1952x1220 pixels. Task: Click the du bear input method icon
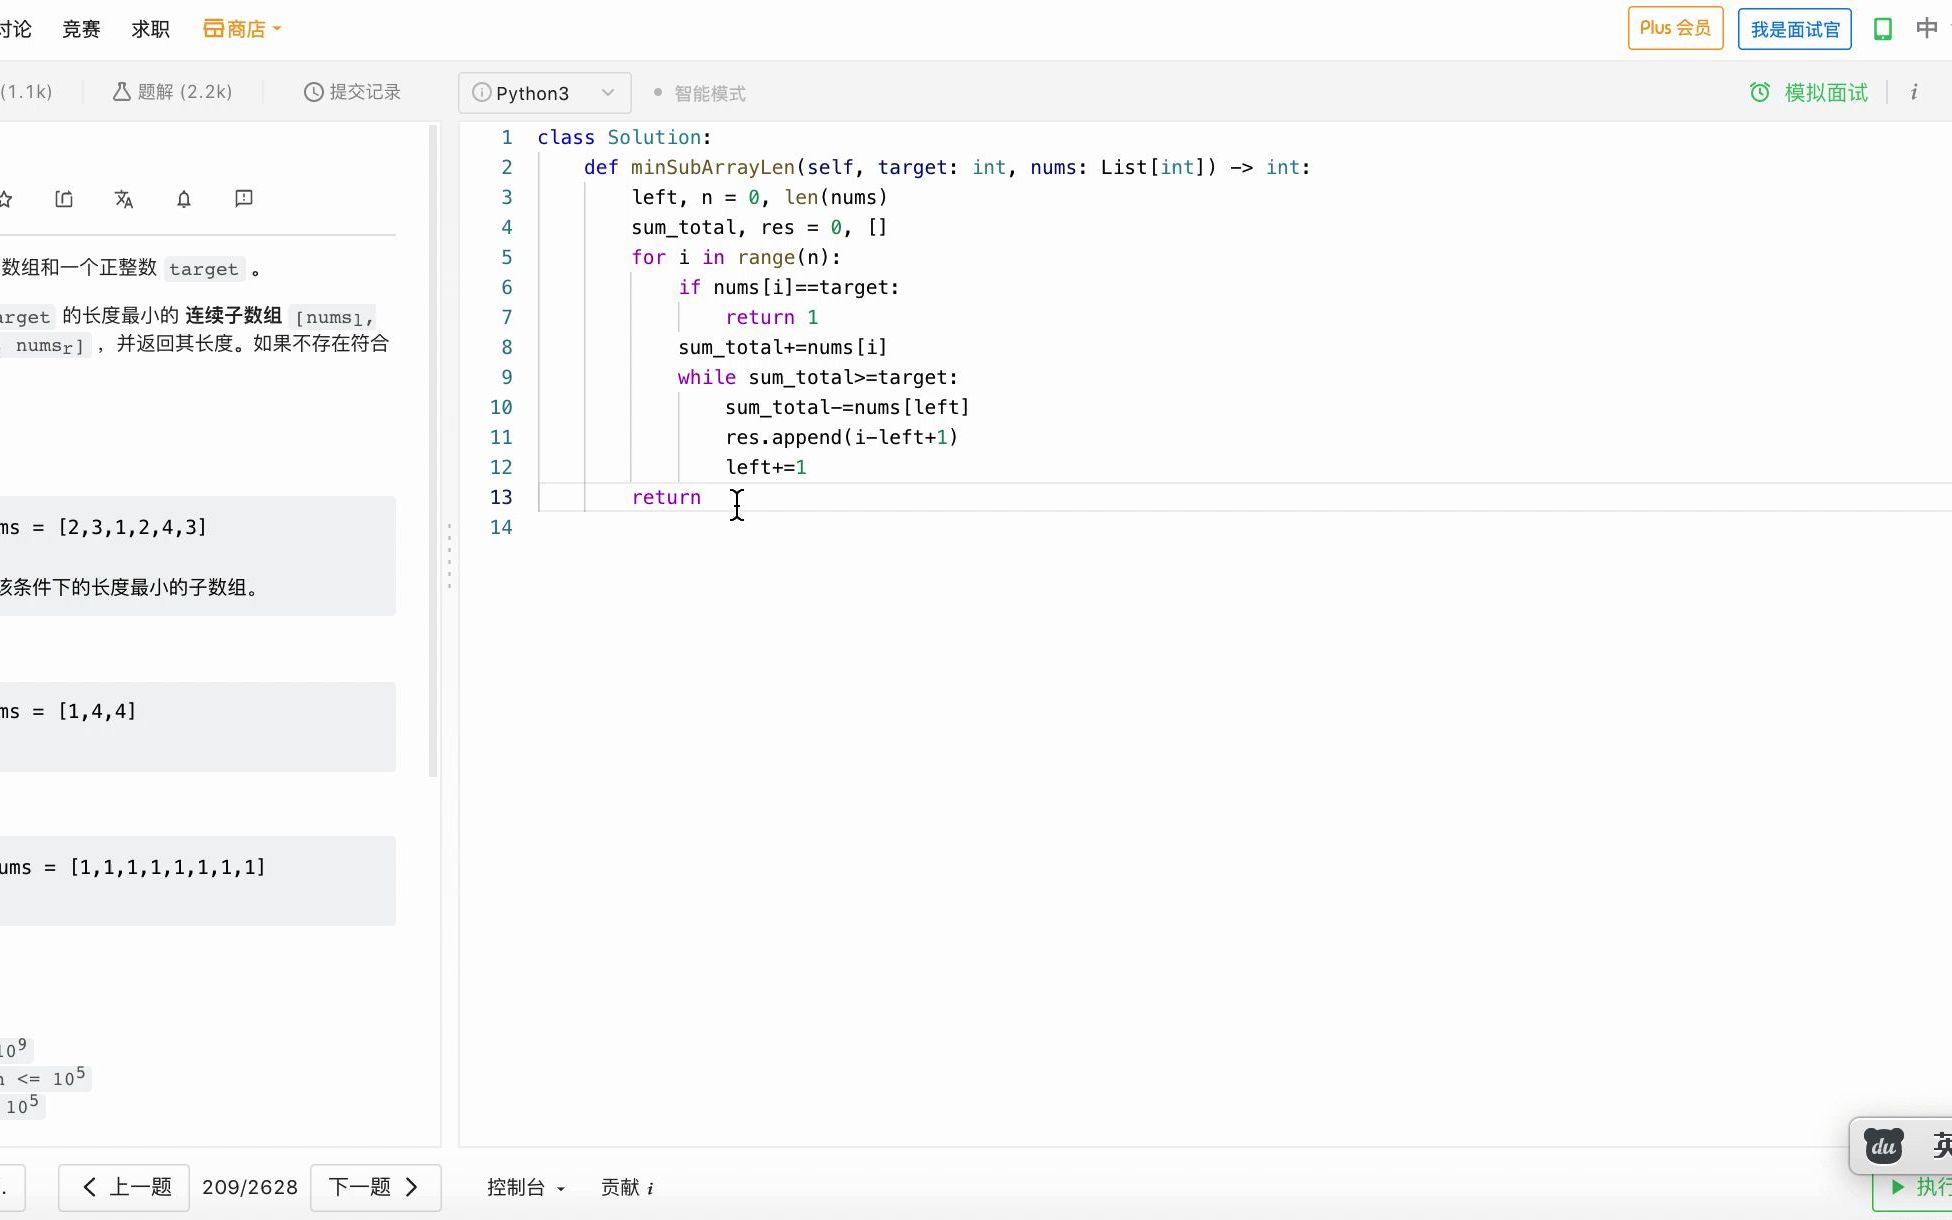click(1884, 1146)
